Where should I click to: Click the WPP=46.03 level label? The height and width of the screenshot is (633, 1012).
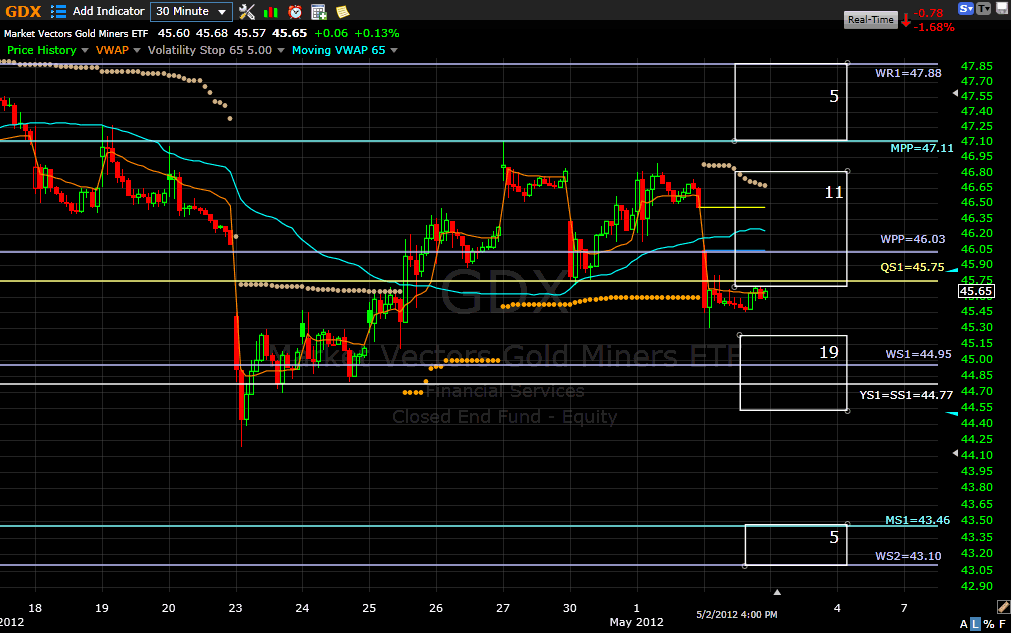[913, 239]
